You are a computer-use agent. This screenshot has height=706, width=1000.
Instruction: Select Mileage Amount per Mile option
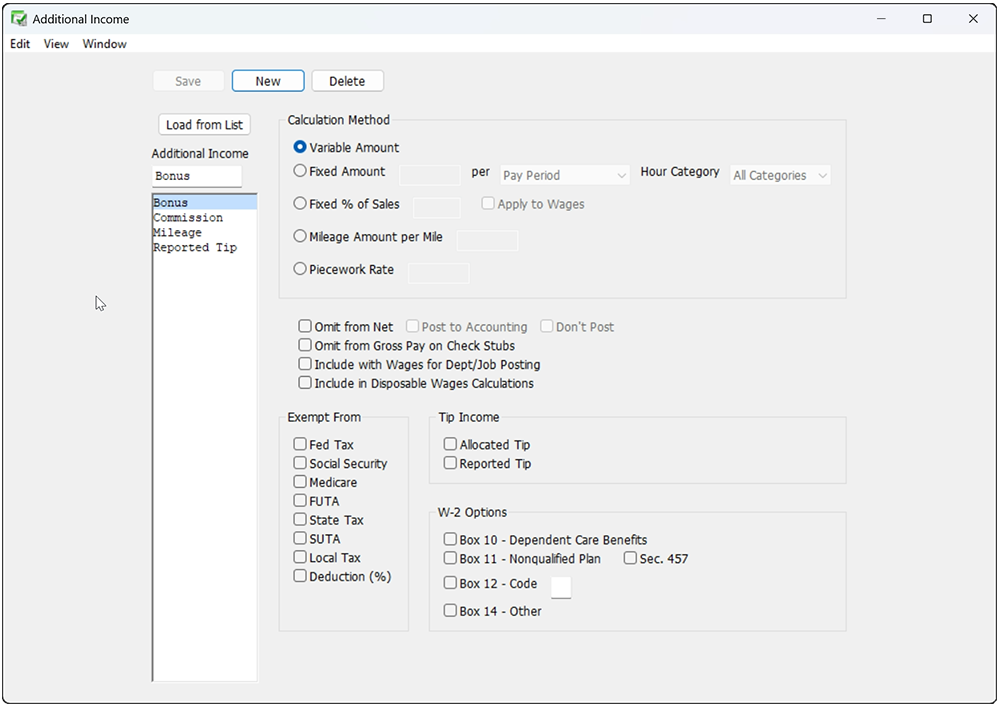click(300, 236)
